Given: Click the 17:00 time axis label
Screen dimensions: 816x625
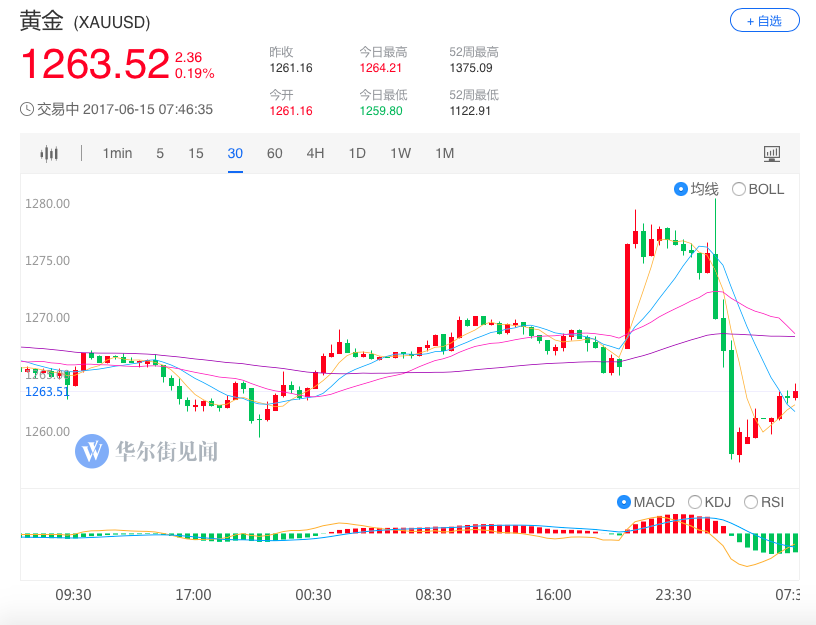Looking at the screenshot, I should (193, 595).
